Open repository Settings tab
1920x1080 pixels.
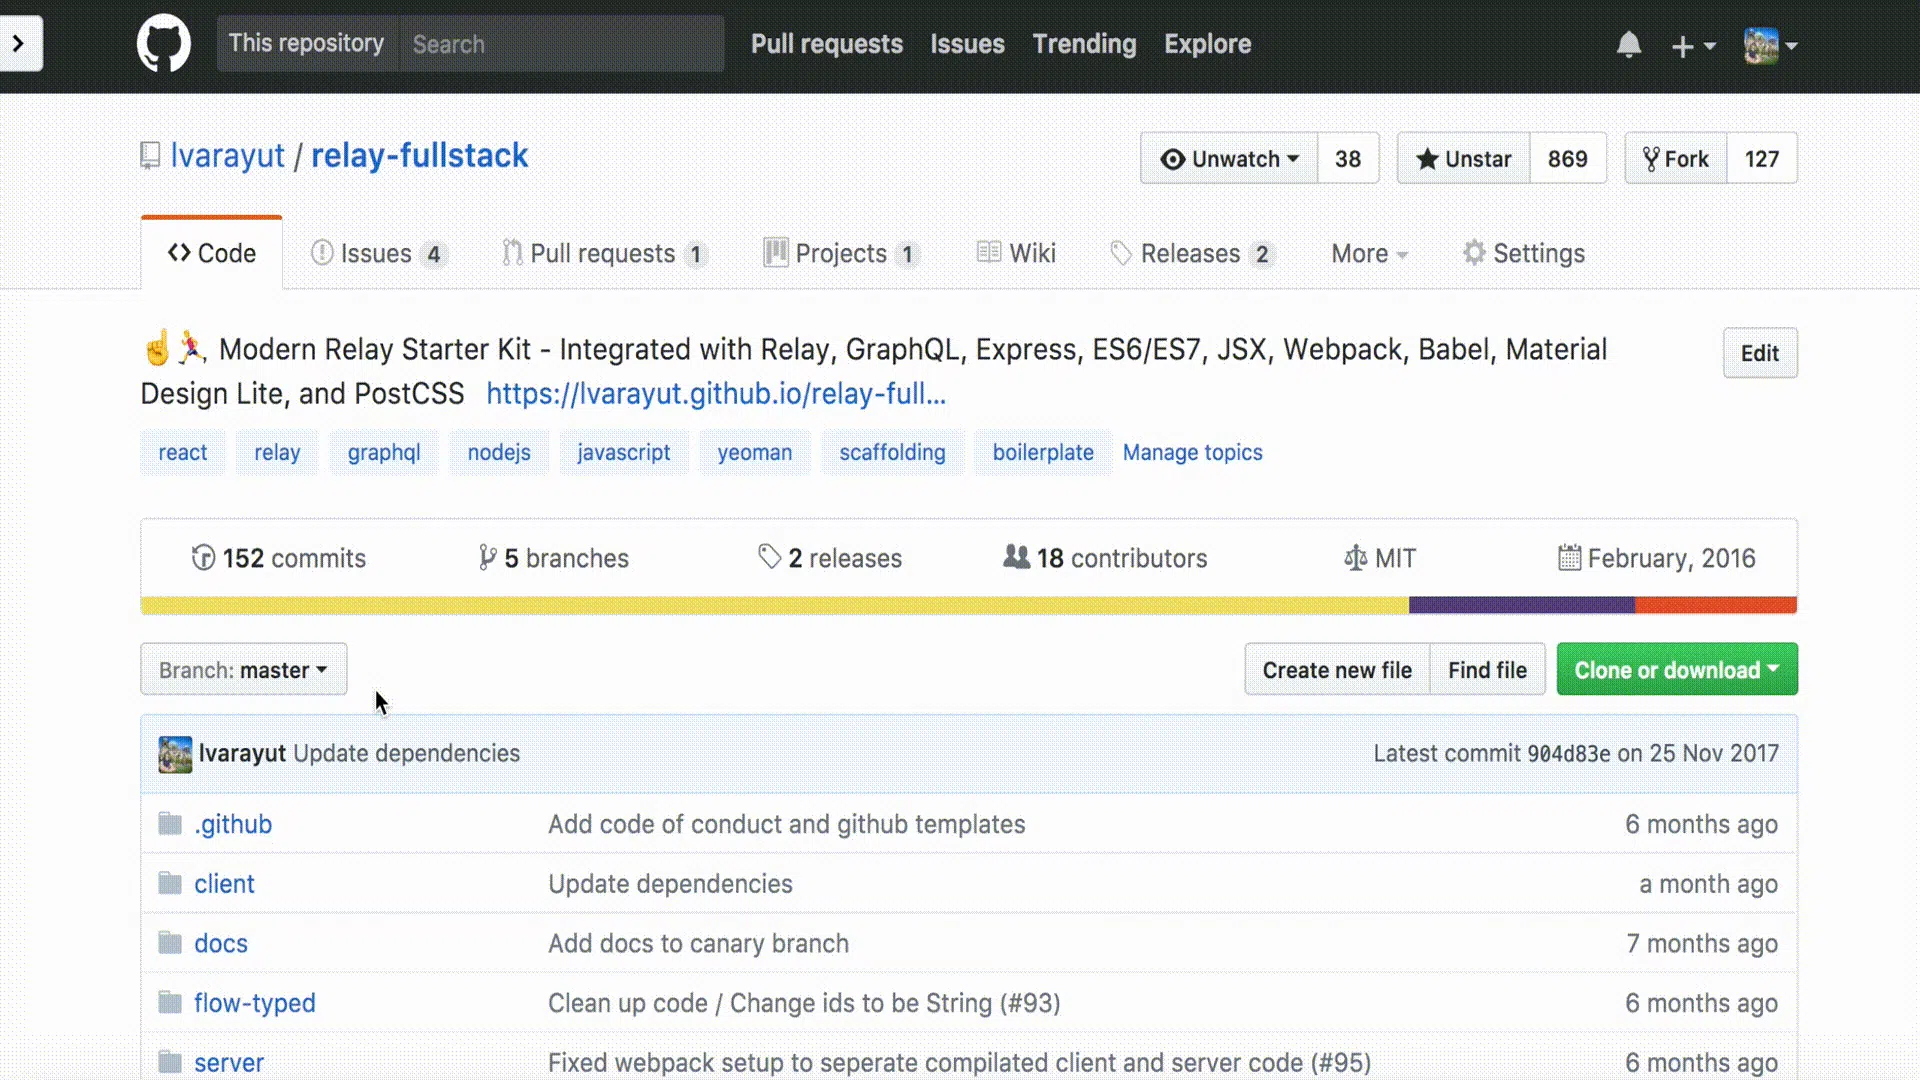pyautogui.click(x=1524, y=253)
